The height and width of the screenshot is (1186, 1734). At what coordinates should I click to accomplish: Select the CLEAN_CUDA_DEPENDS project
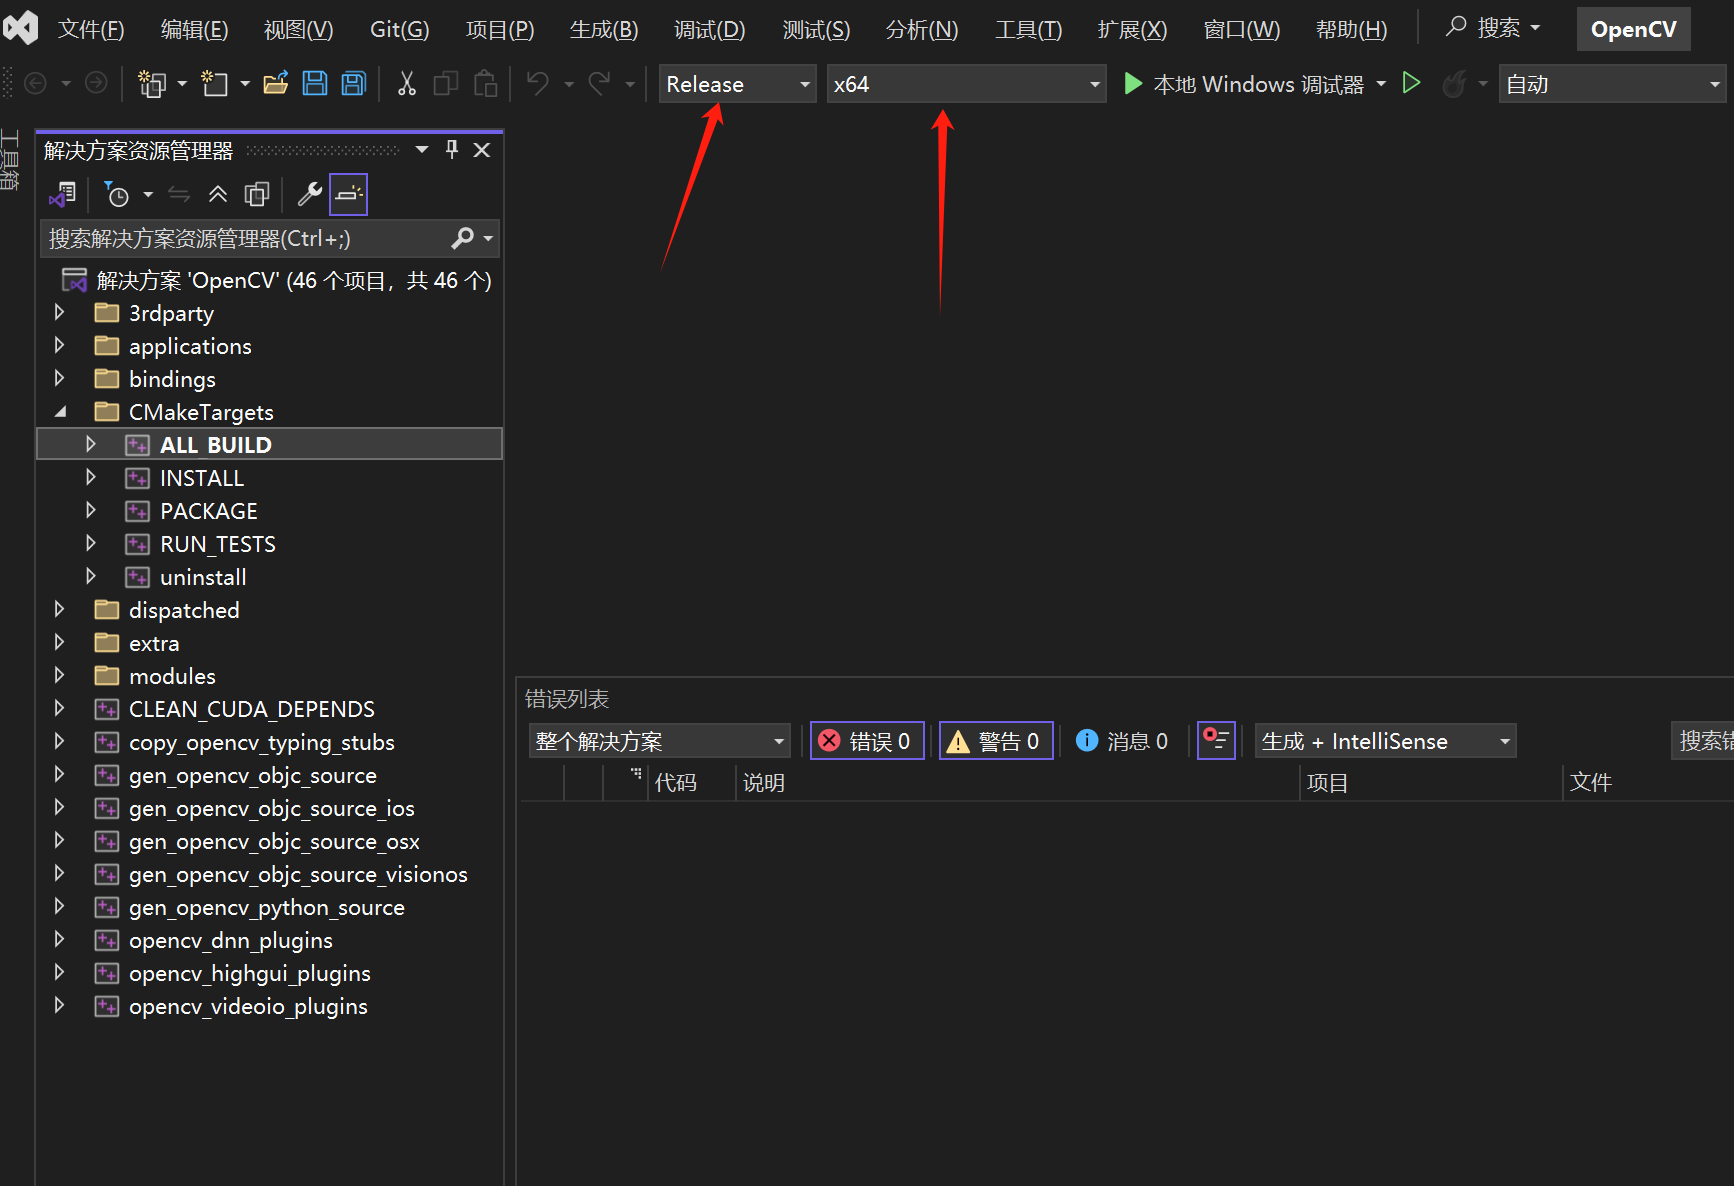(x=252, y=709)
